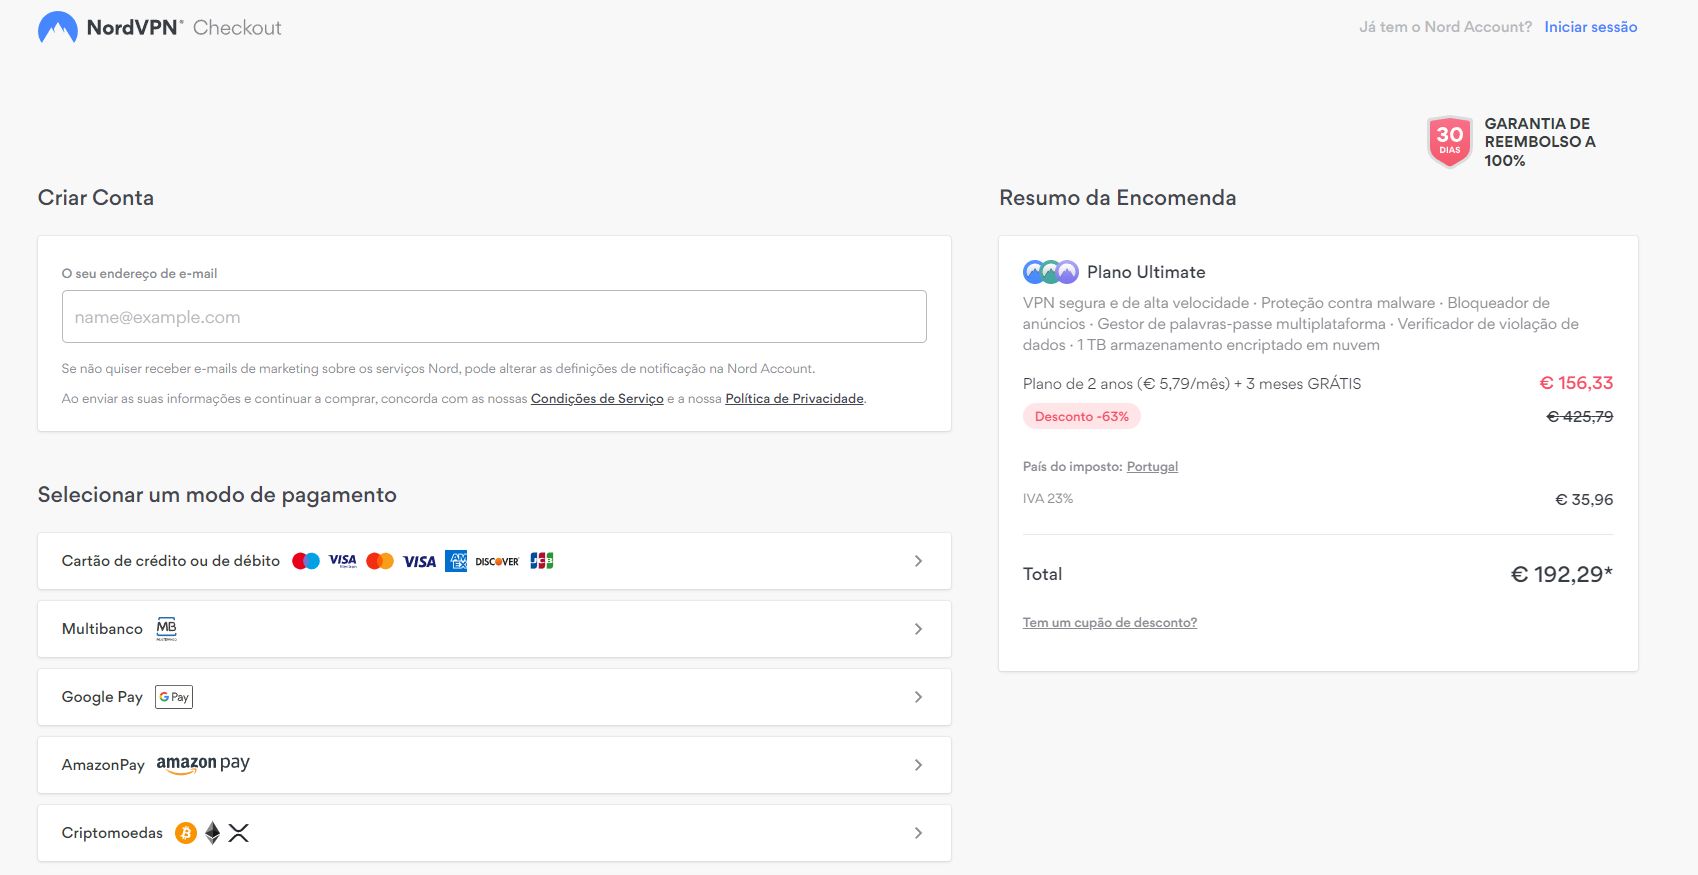Image resolution: width=1698 pixels, height=875 pixels.
Task: Choose Multibanco payment method
Action: (494, 629)
